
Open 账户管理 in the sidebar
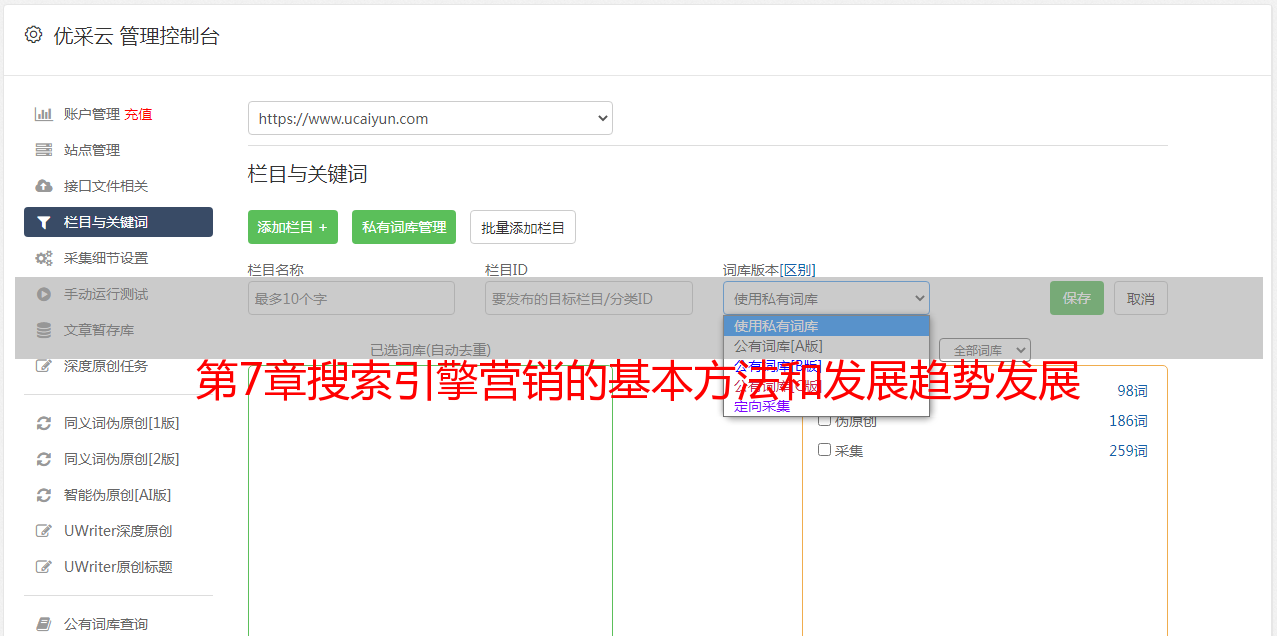[x=91, y=114]
